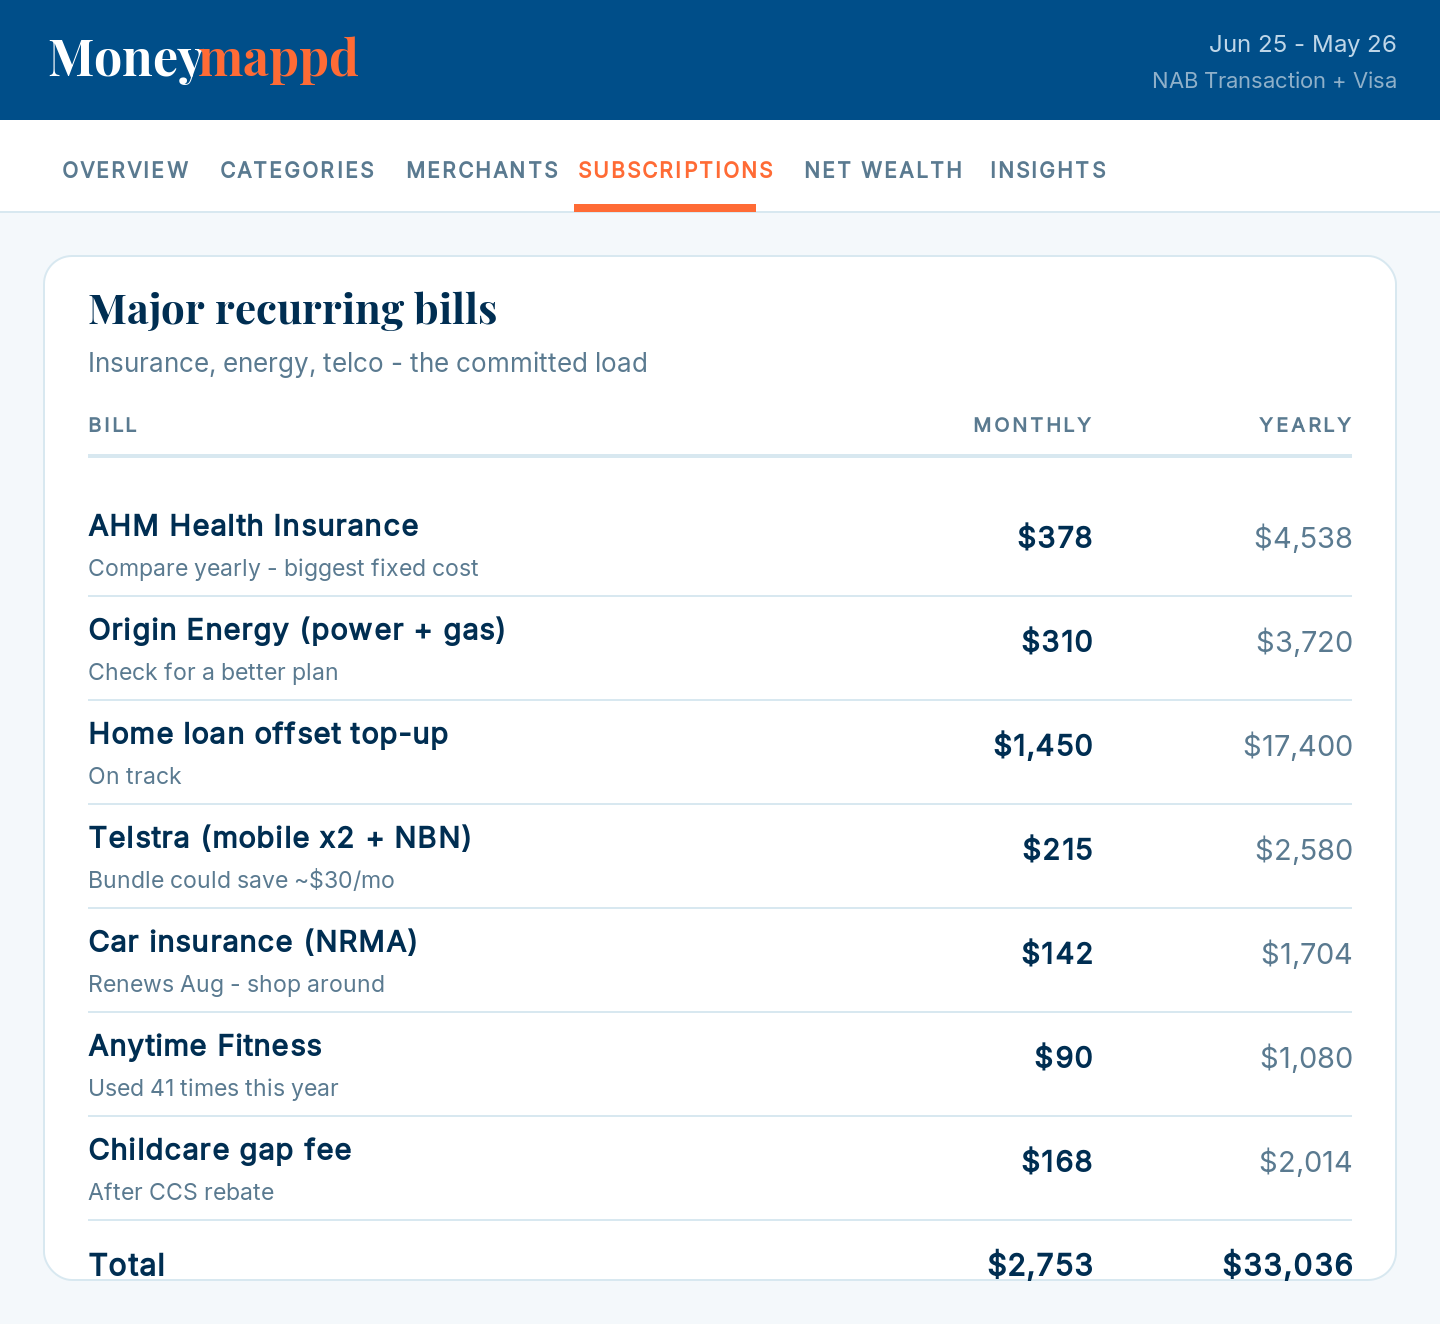The width and height of the screenshot is (1440, 1324).
Task: Click the $90 monthly amount
Action: point(1064,1058)
